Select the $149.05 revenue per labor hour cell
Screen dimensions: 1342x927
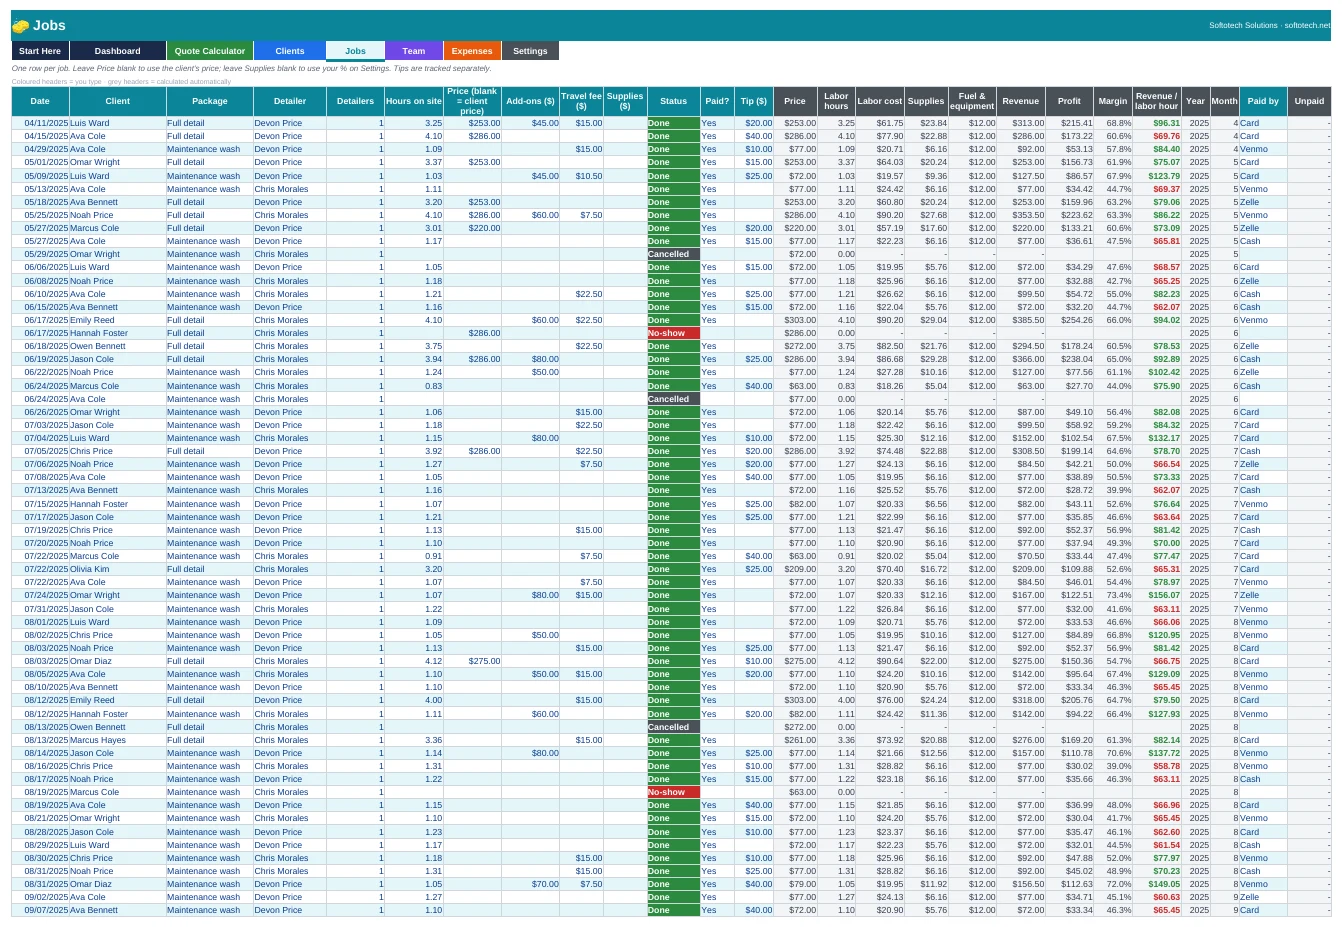[1156, 884]
